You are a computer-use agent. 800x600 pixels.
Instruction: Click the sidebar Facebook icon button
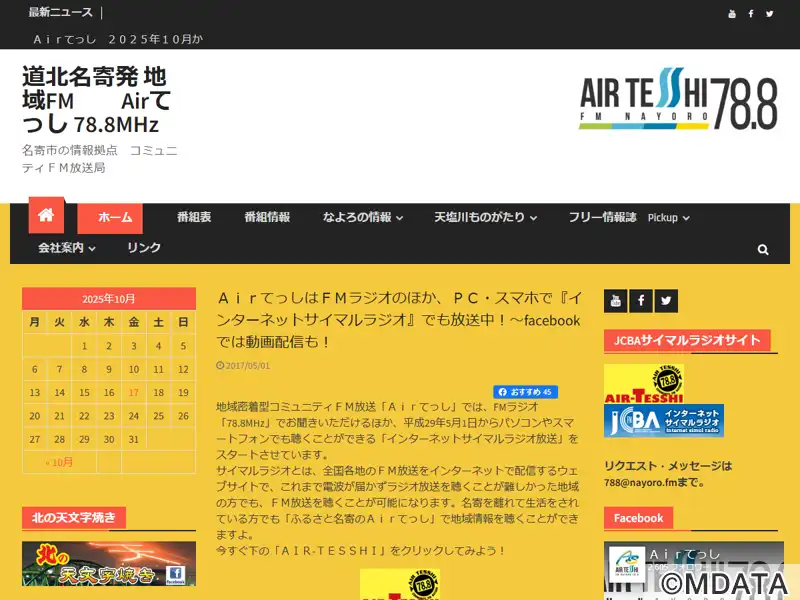[641, 300]
